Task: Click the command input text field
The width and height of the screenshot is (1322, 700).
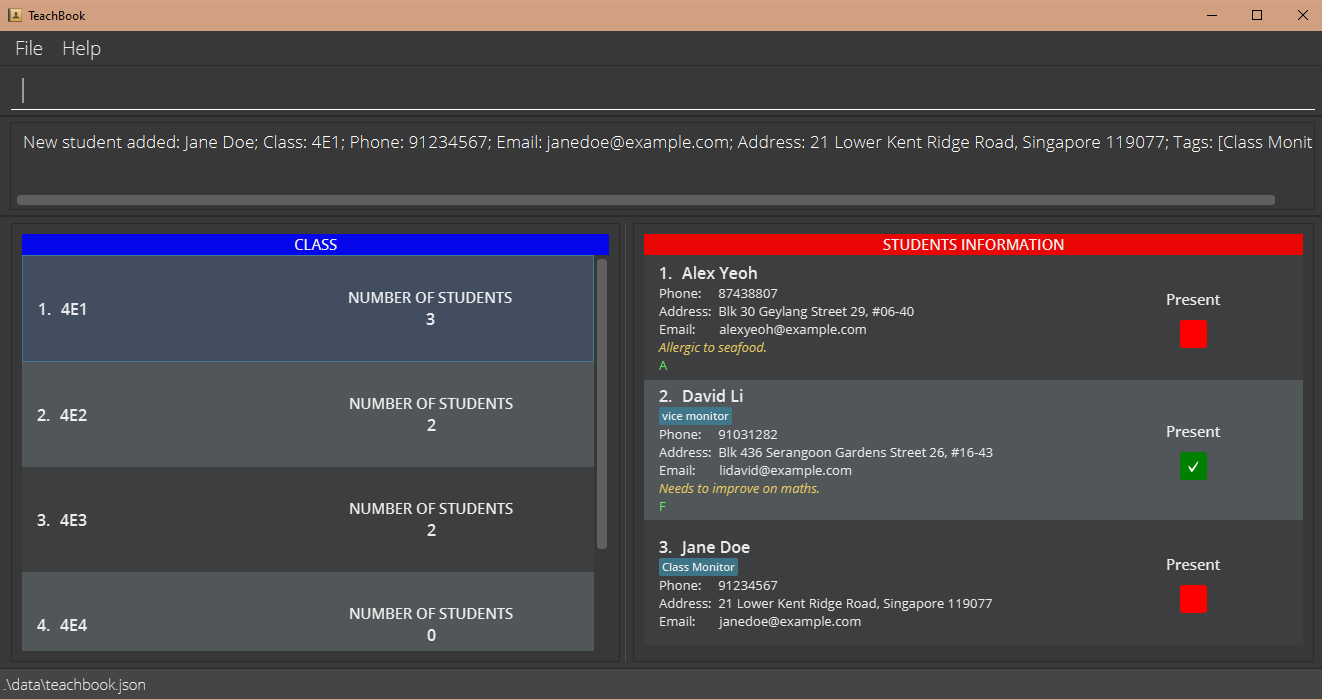Action: 660,91
